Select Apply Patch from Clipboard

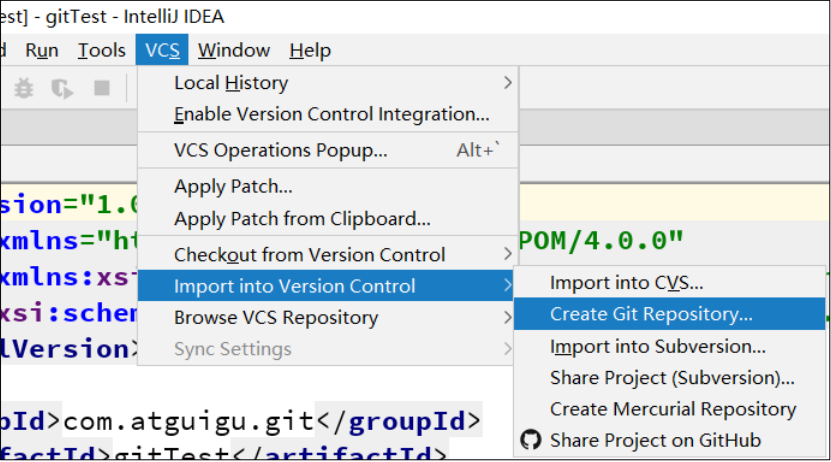pos(302,218)
